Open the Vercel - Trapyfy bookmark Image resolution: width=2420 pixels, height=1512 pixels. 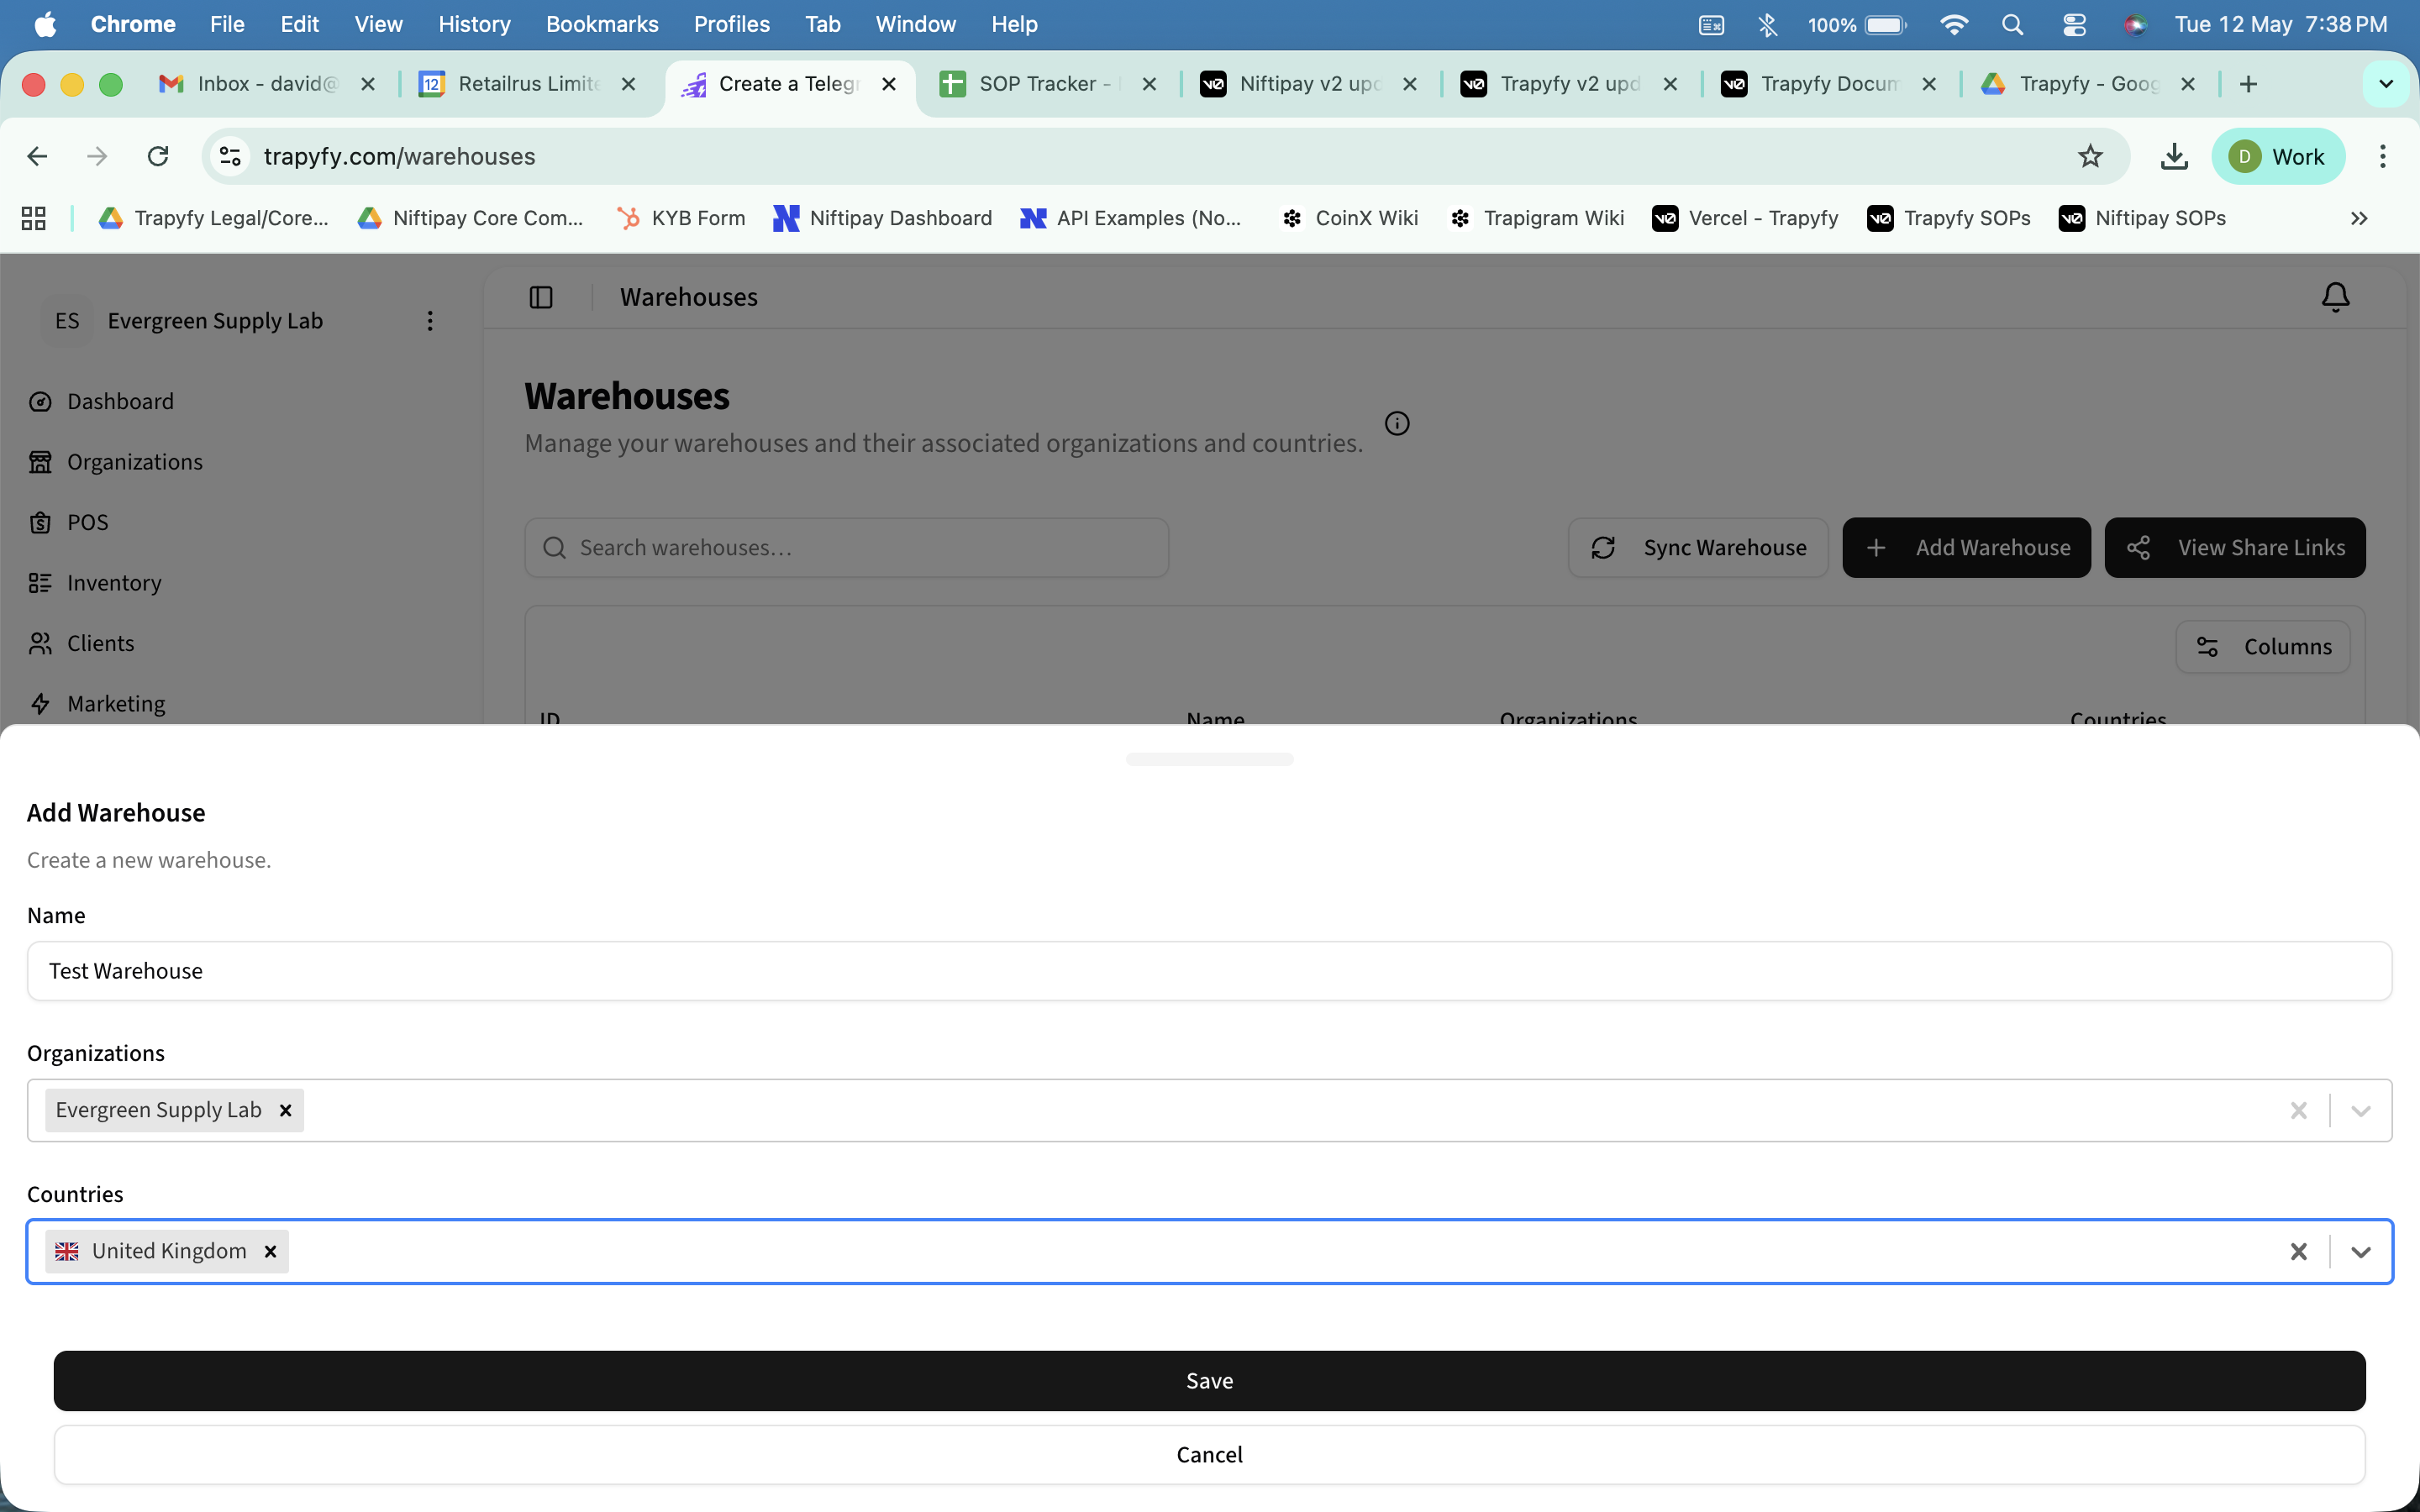click(1745, 218)
